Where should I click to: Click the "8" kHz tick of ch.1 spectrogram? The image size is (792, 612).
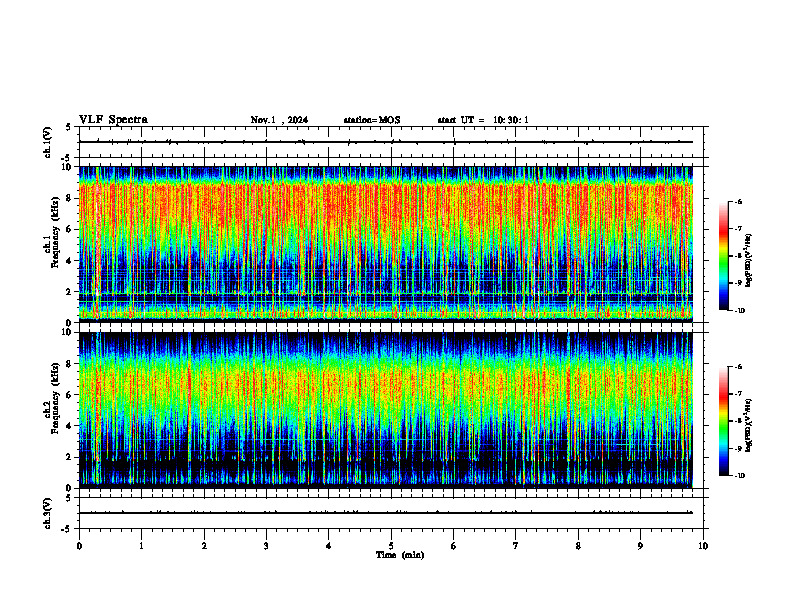point(70,198)
